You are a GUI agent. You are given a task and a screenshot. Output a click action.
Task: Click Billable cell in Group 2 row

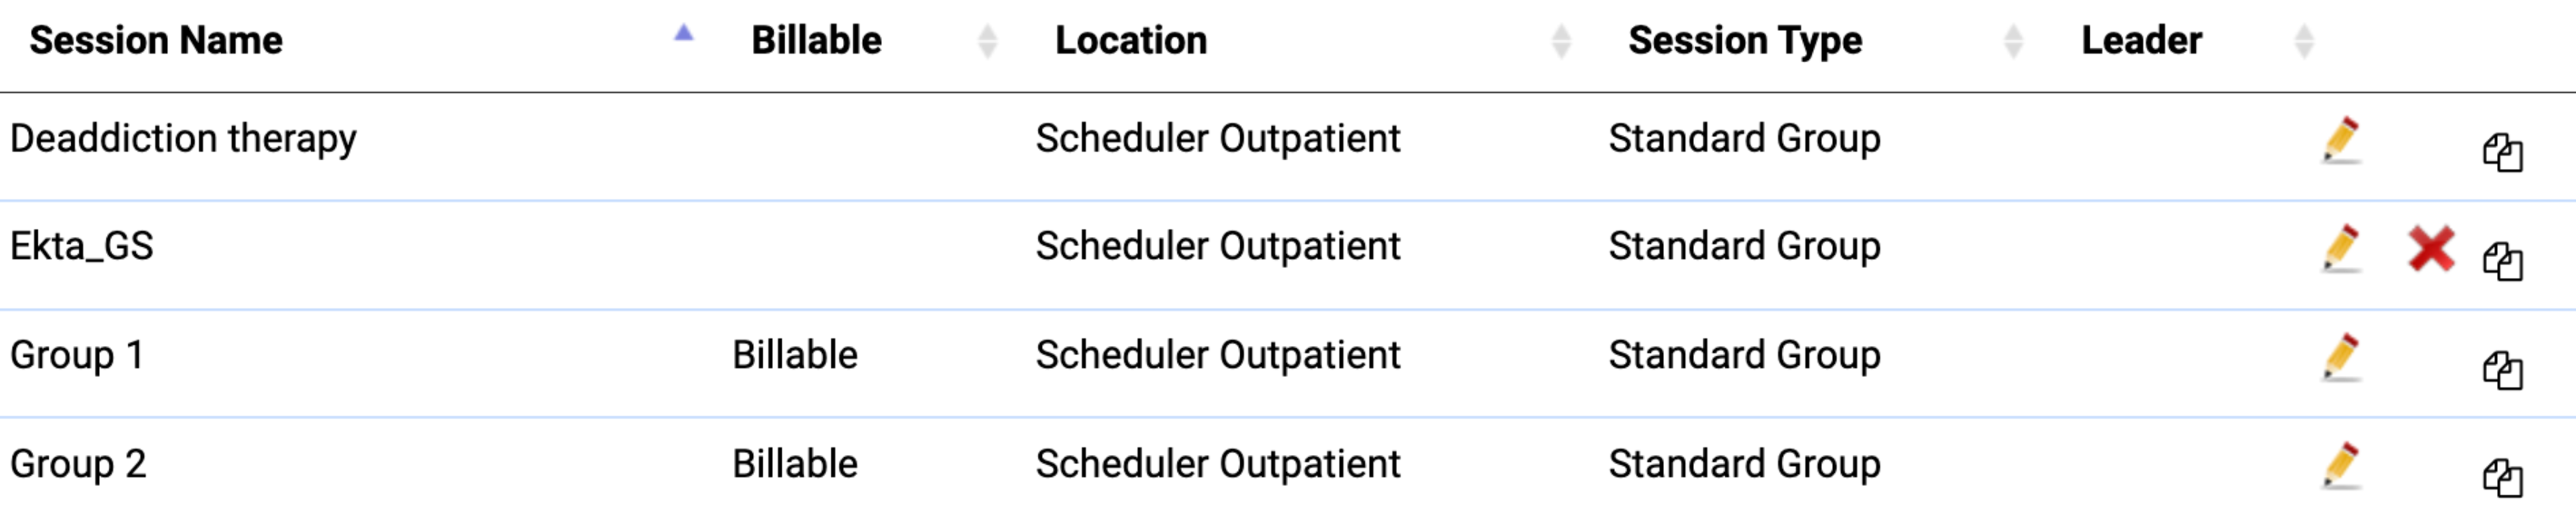point(795,465)
